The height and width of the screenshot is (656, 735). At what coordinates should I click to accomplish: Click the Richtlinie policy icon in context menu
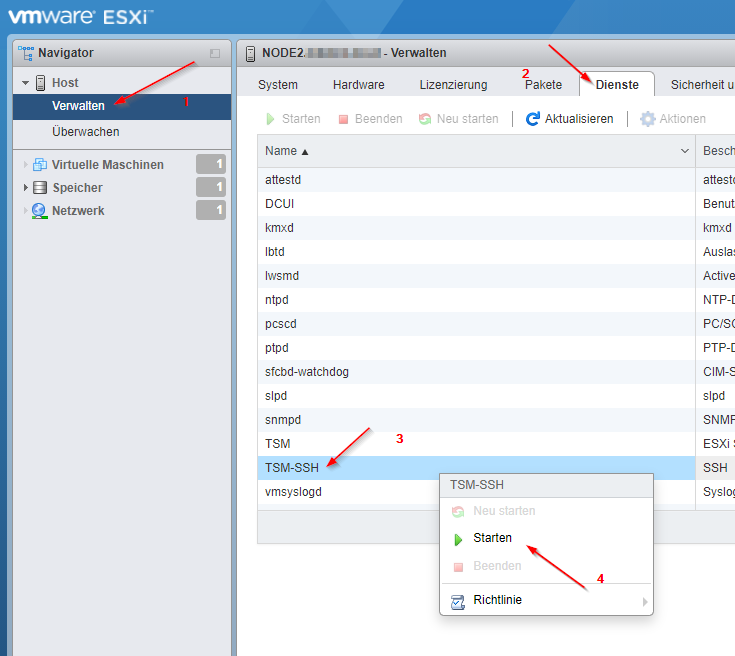click(x=458, y=602)
